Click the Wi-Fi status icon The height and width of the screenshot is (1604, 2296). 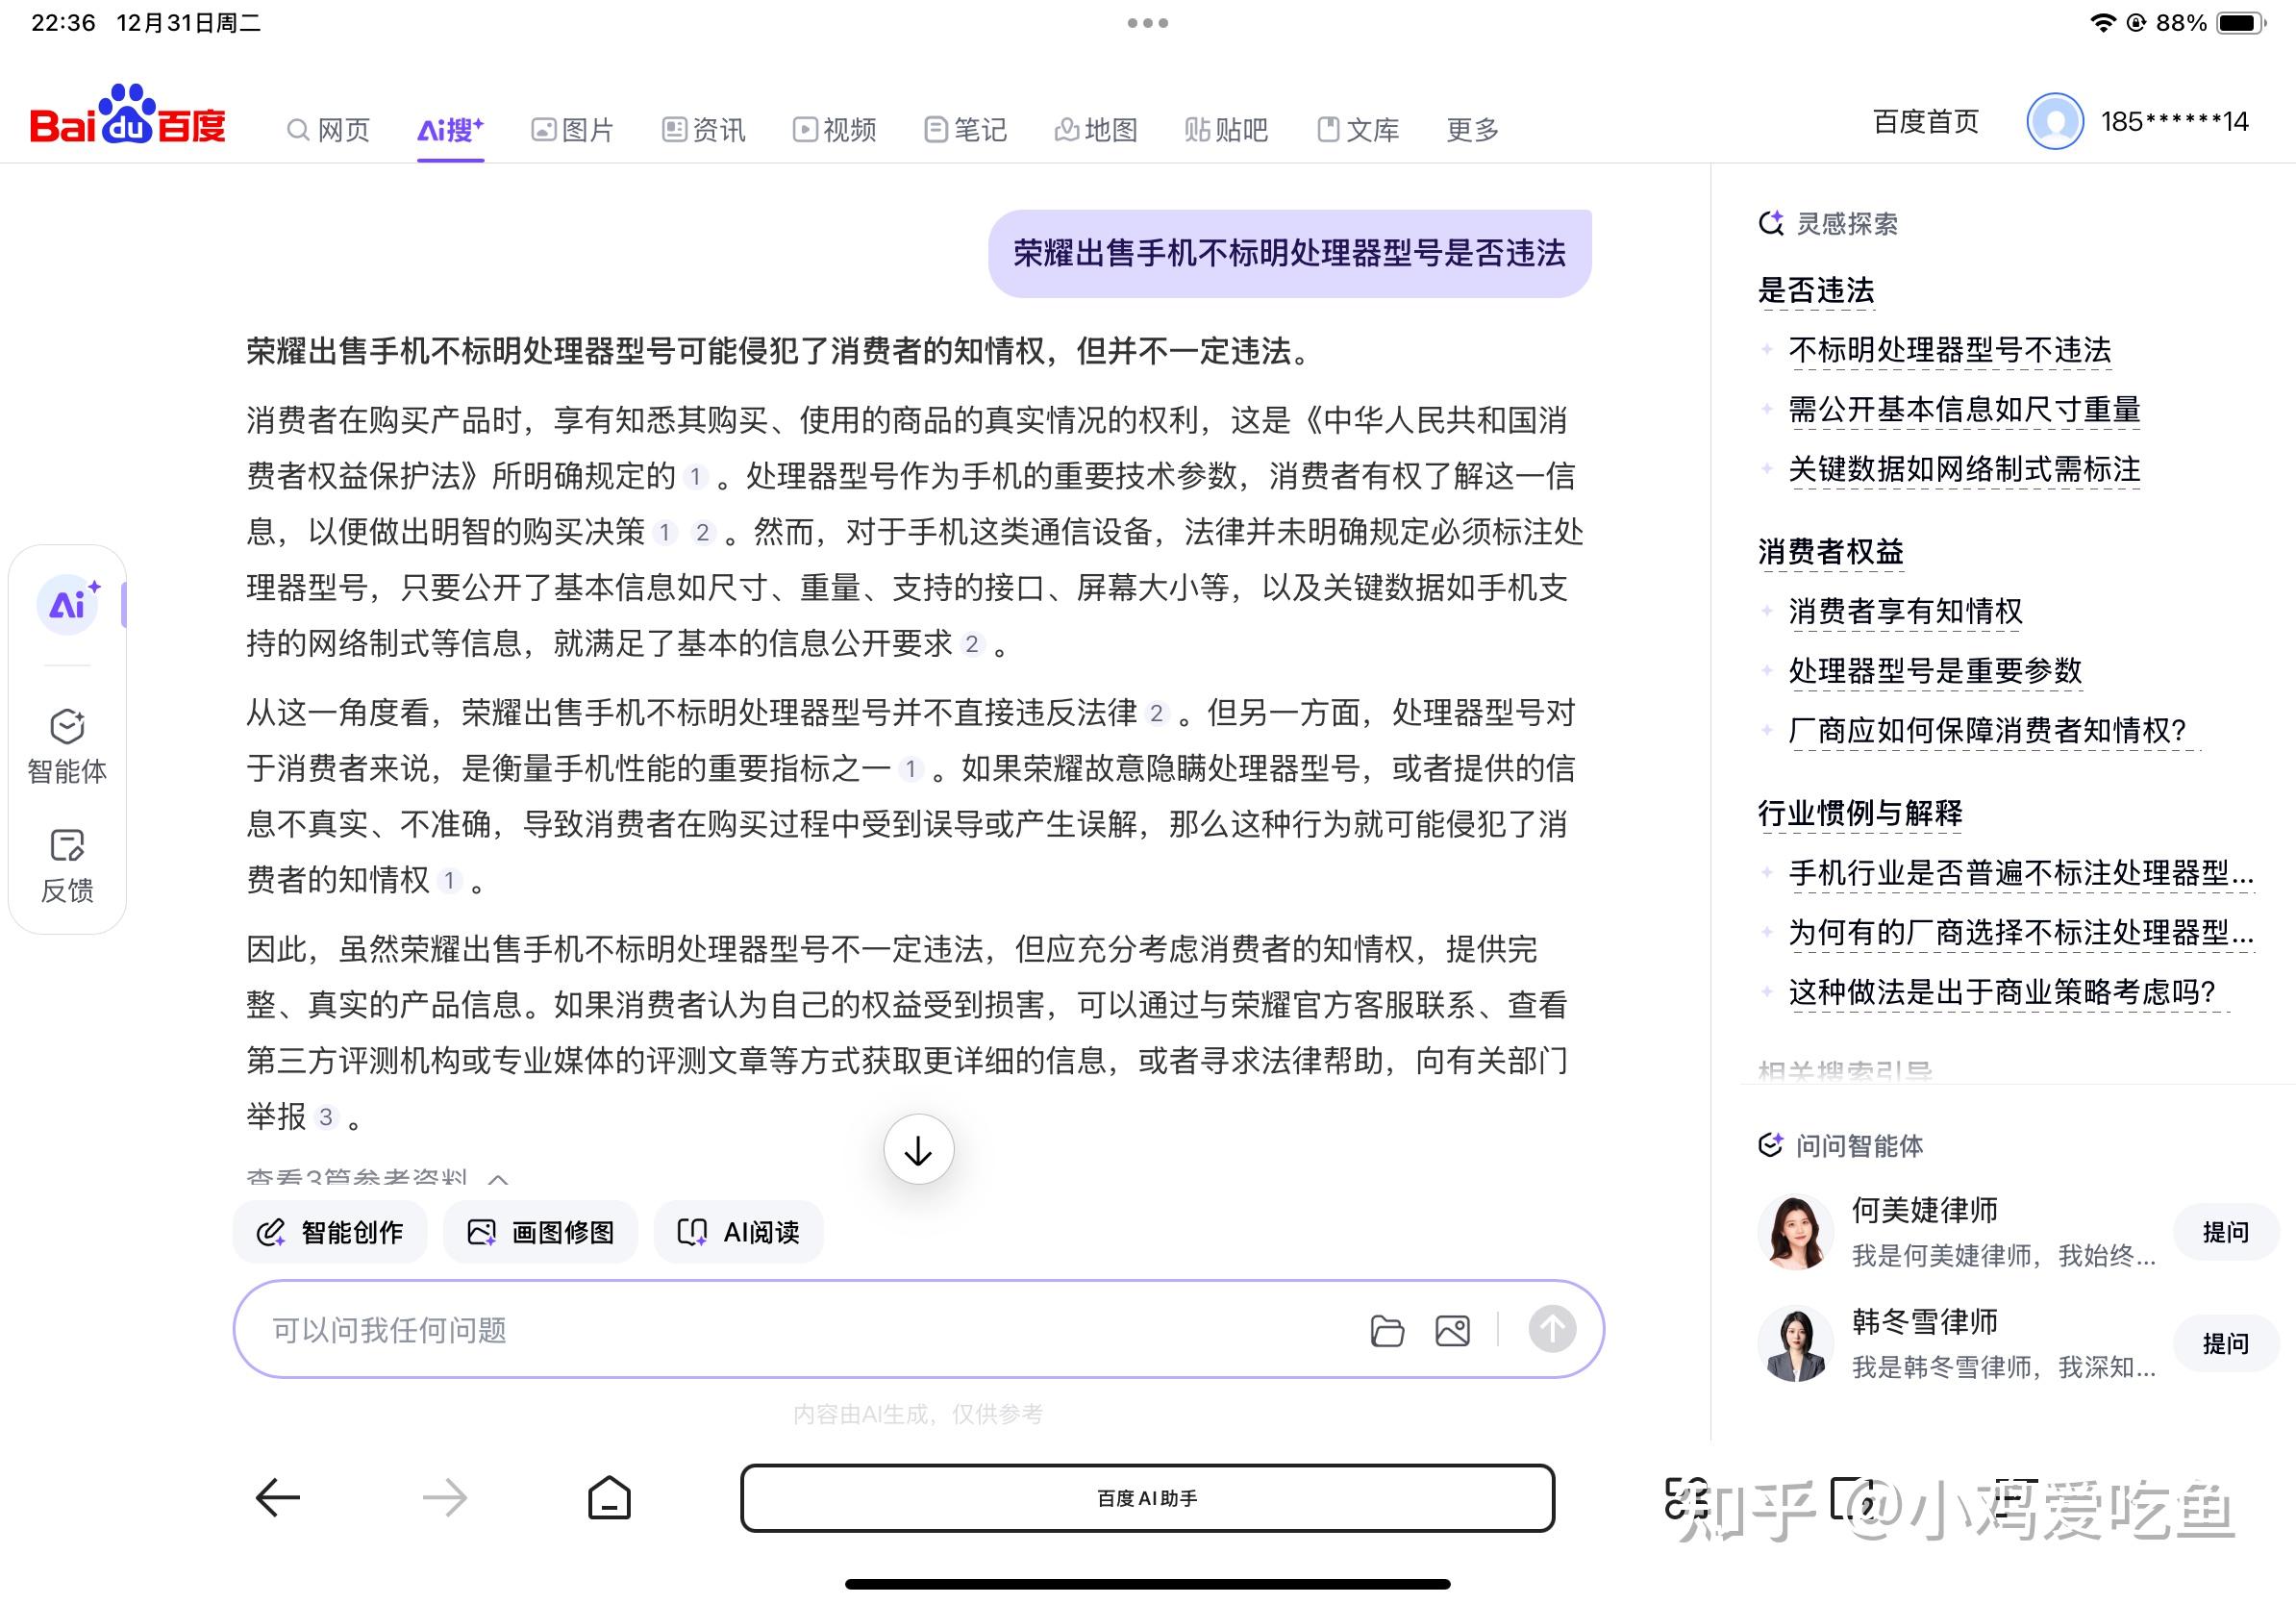[x=2103, y=23]
